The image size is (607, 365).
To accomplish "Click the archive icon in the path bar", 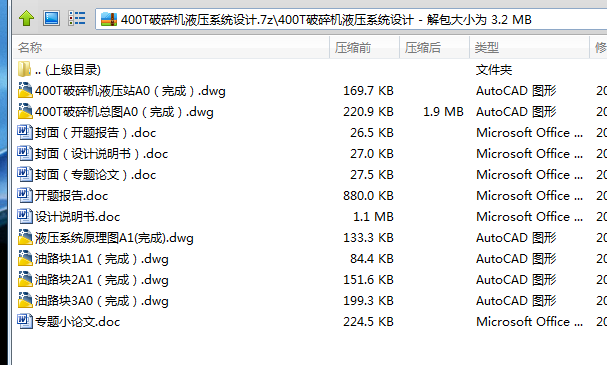I will pyautogui.click(x=109, y=19).
